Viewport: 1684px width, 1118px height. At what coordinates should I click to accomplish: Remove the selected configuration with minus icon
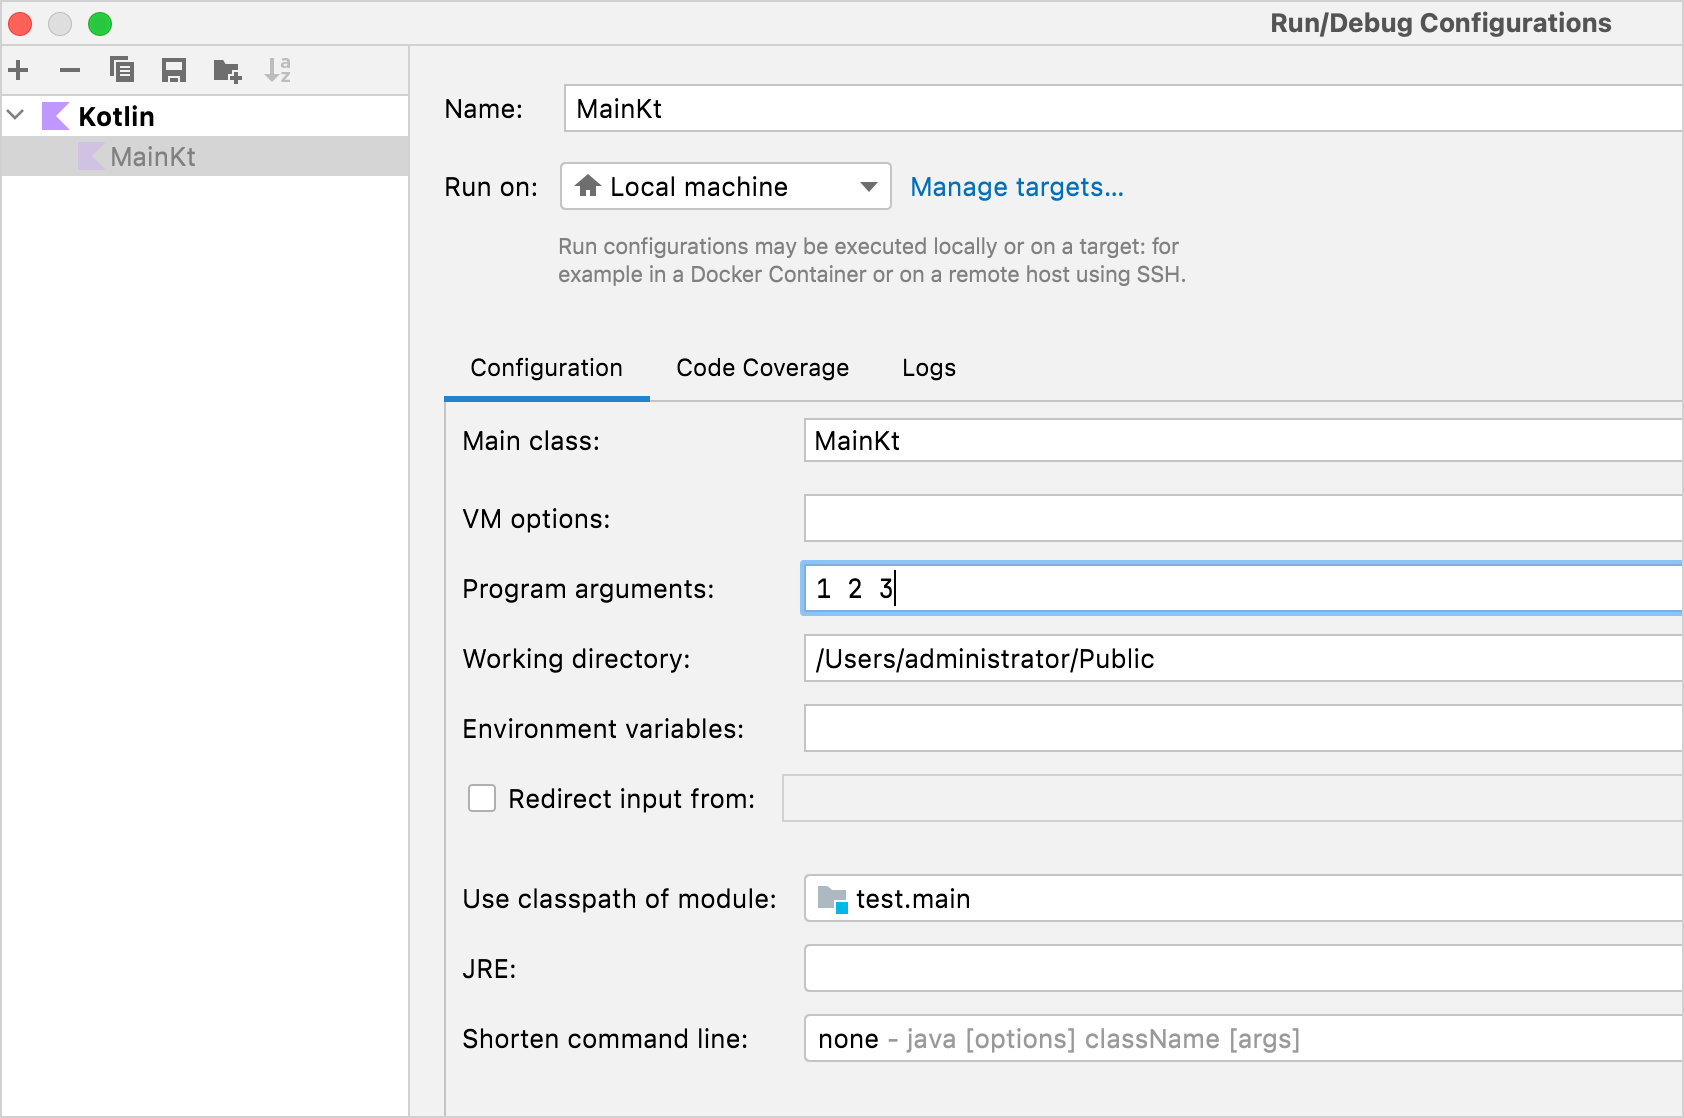[69, 70]
